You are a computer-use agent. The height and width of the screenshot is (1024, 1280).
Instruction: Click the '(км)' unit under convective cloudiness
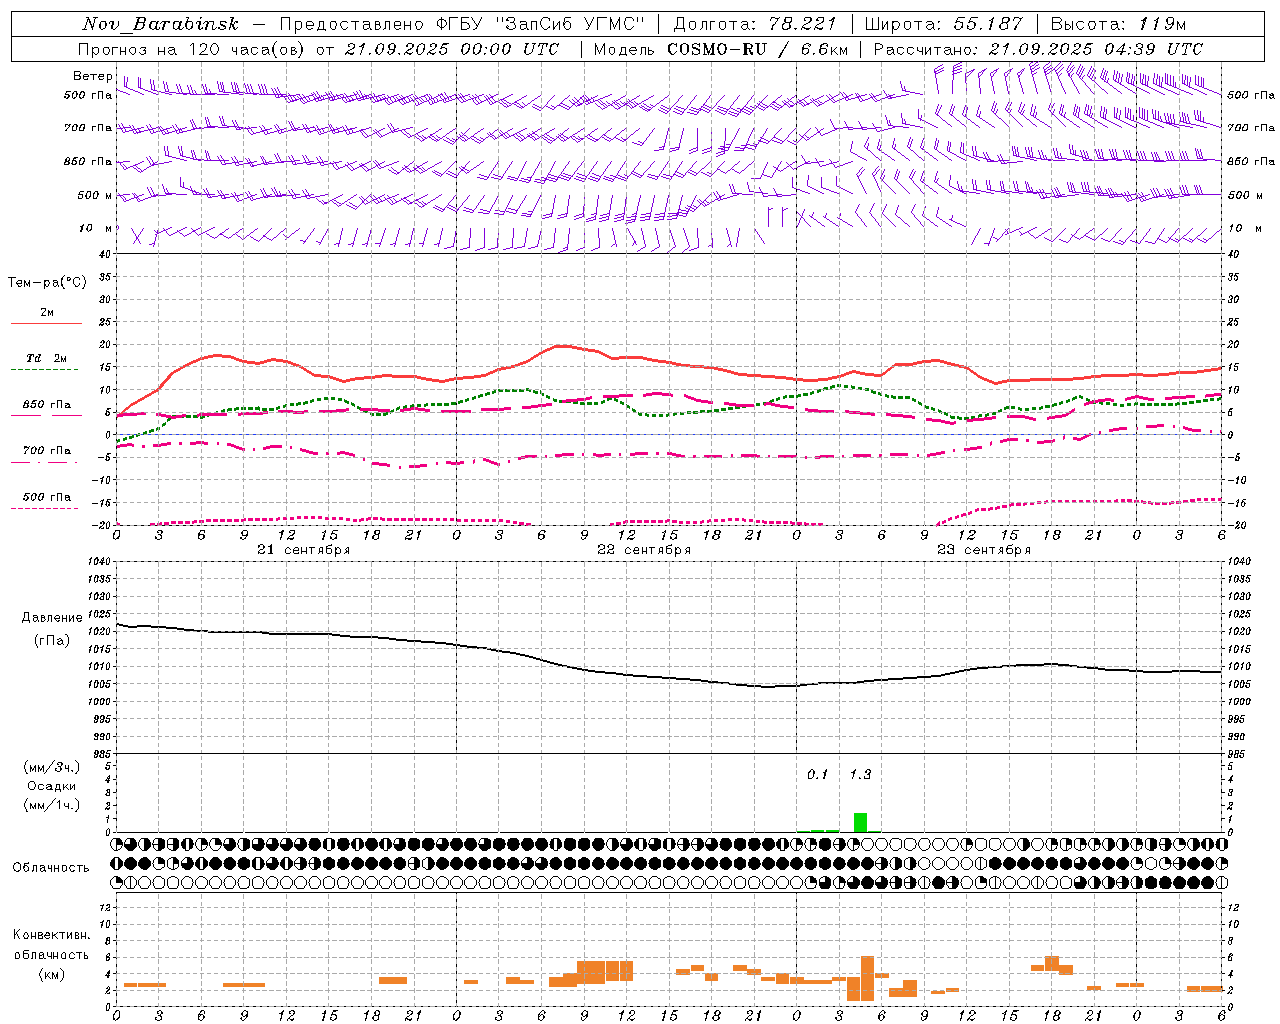[x=52, y=974]
